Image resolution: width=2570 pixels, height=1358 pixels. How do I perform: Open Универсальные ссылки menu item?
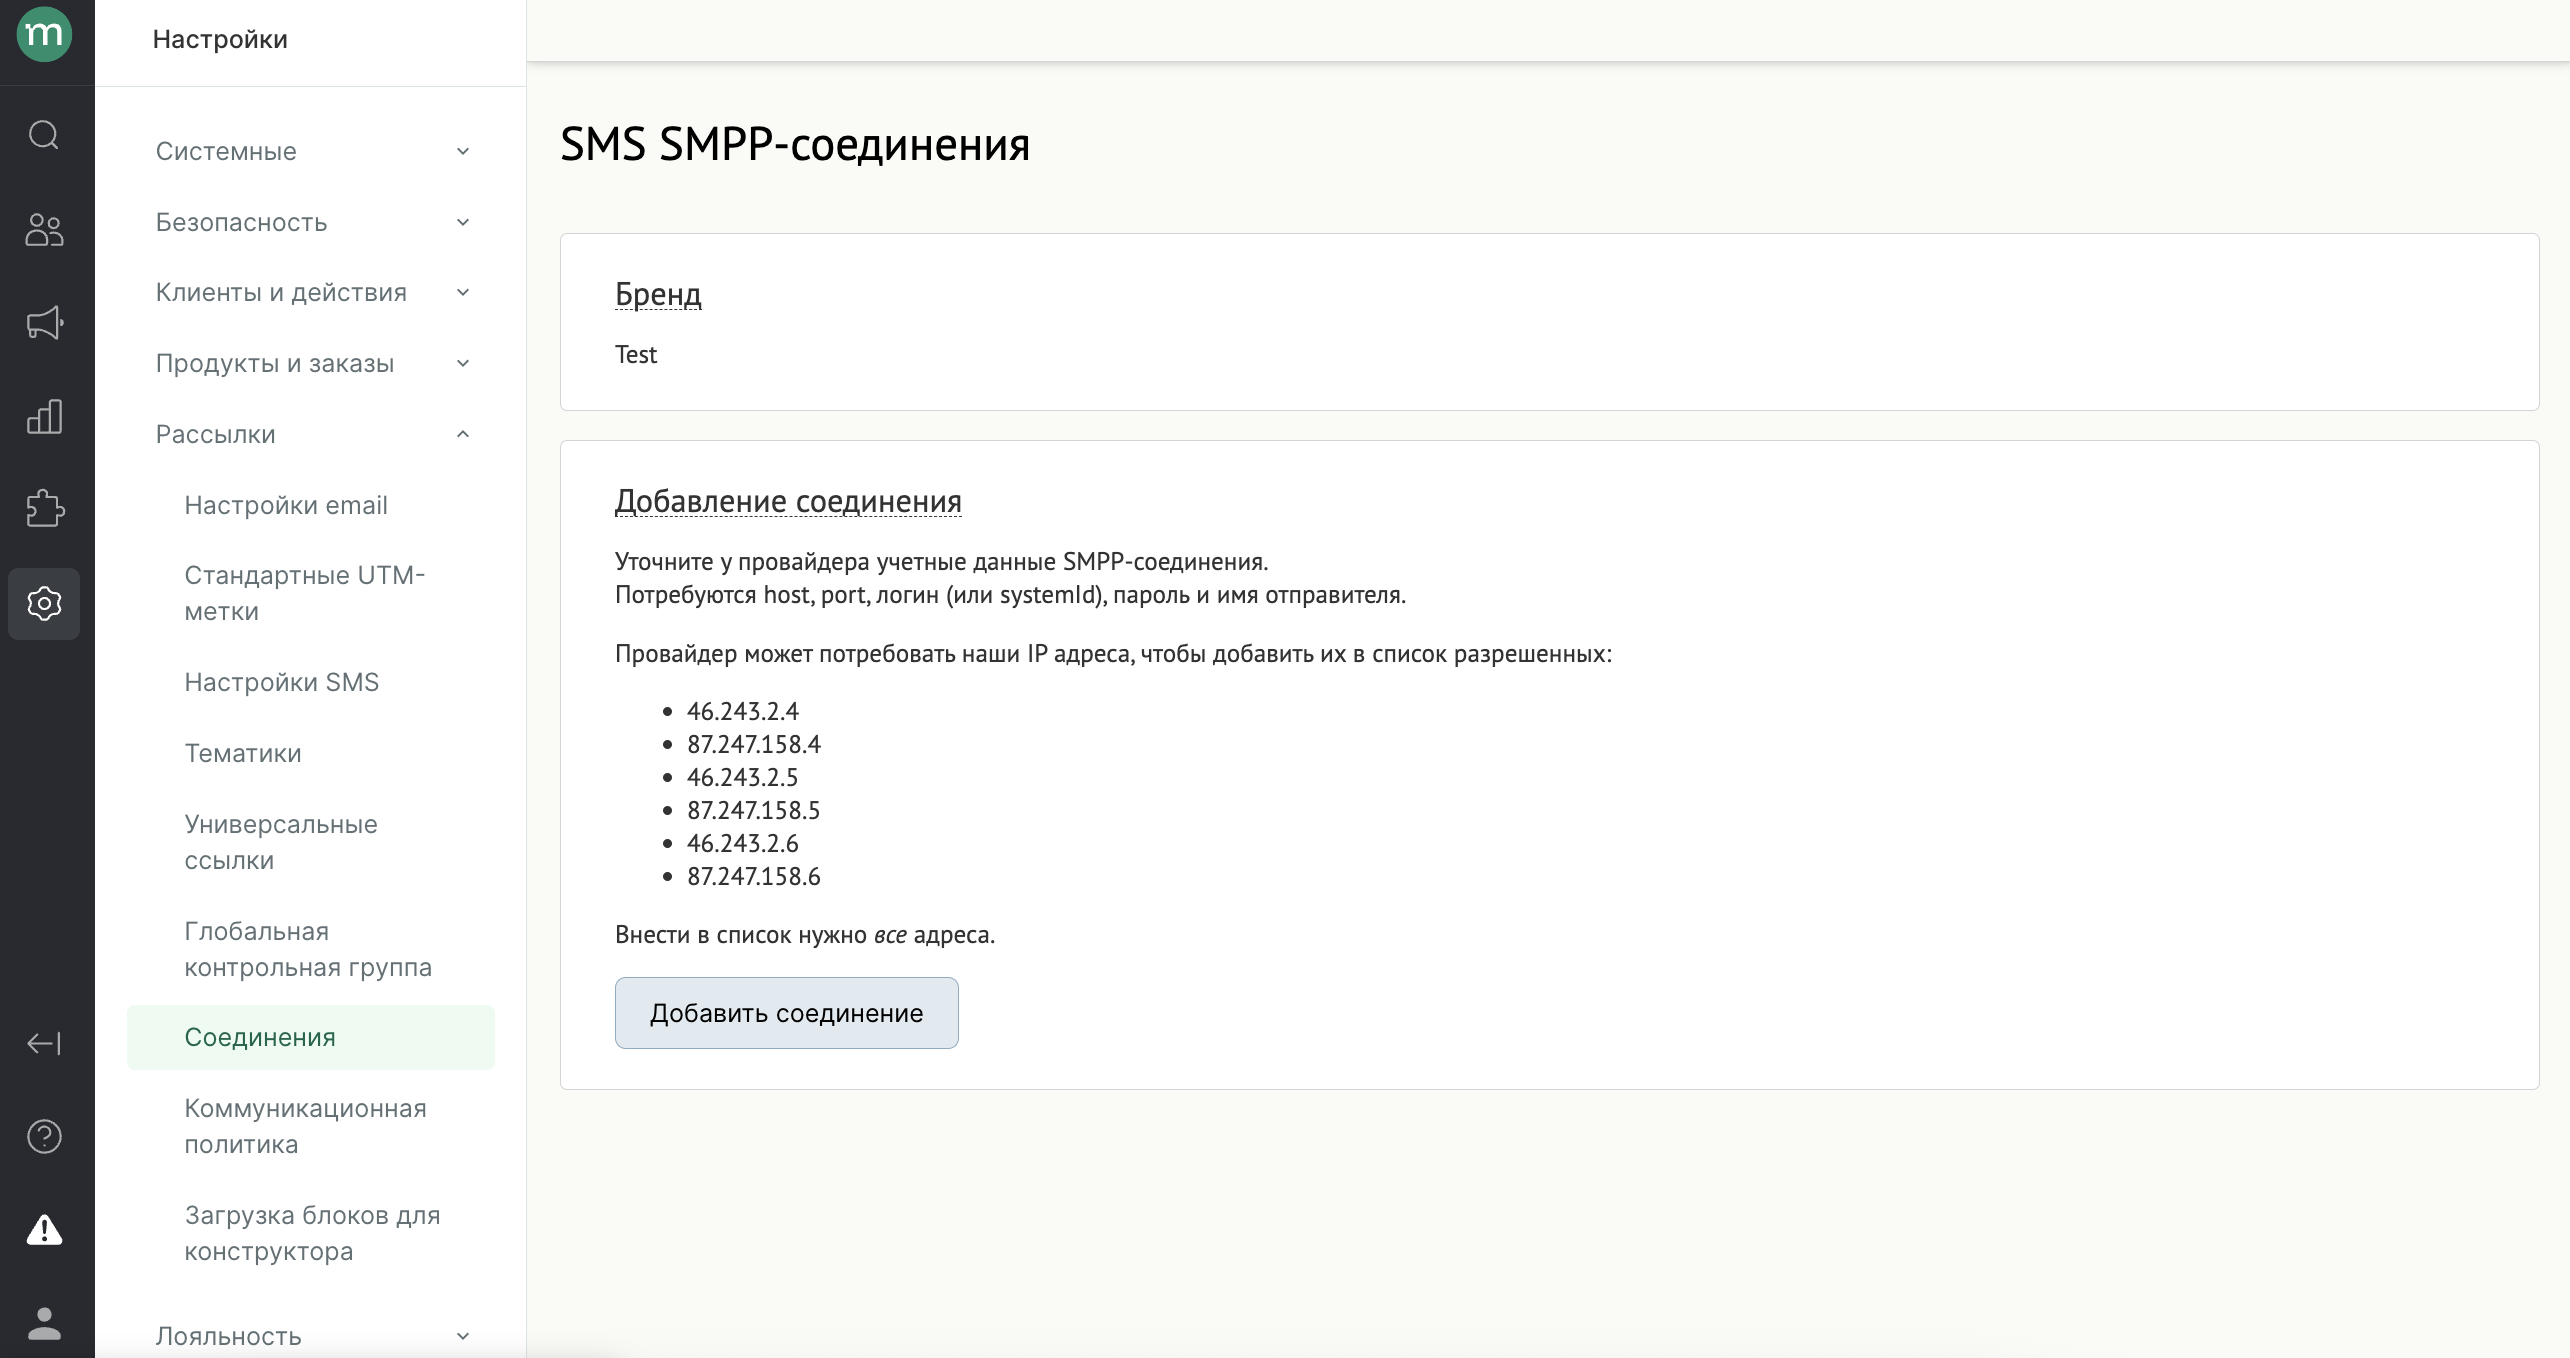pyautogui.click(x=311, y=842)
